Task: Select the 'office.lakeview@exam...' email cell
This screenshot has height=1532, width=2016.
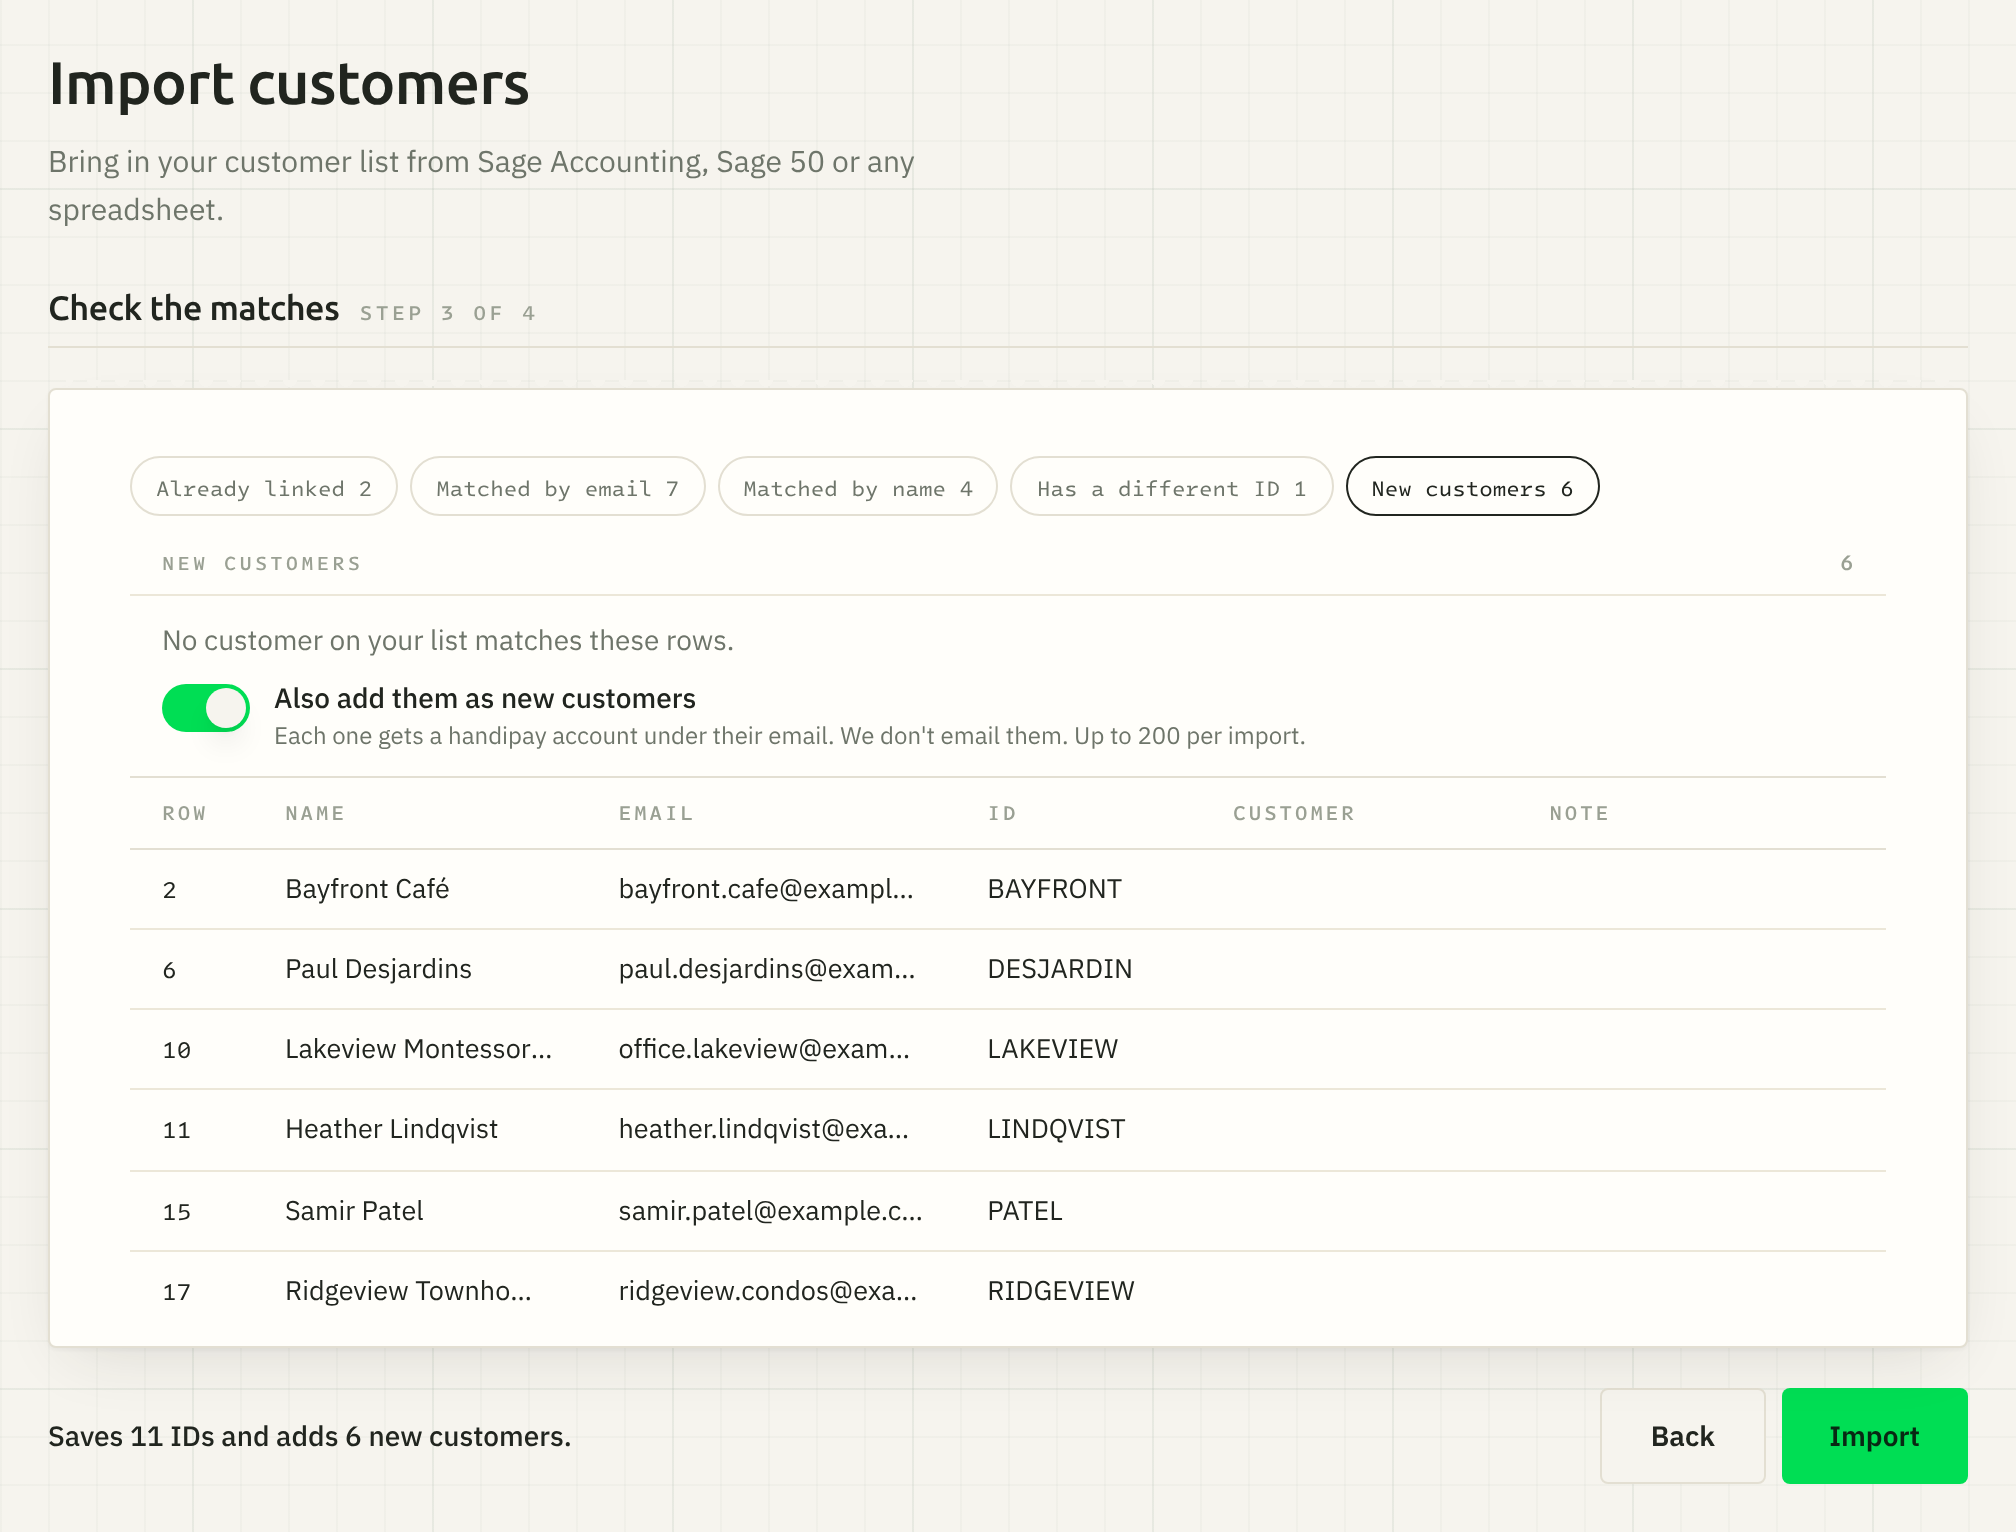Action: (764, 1049)
